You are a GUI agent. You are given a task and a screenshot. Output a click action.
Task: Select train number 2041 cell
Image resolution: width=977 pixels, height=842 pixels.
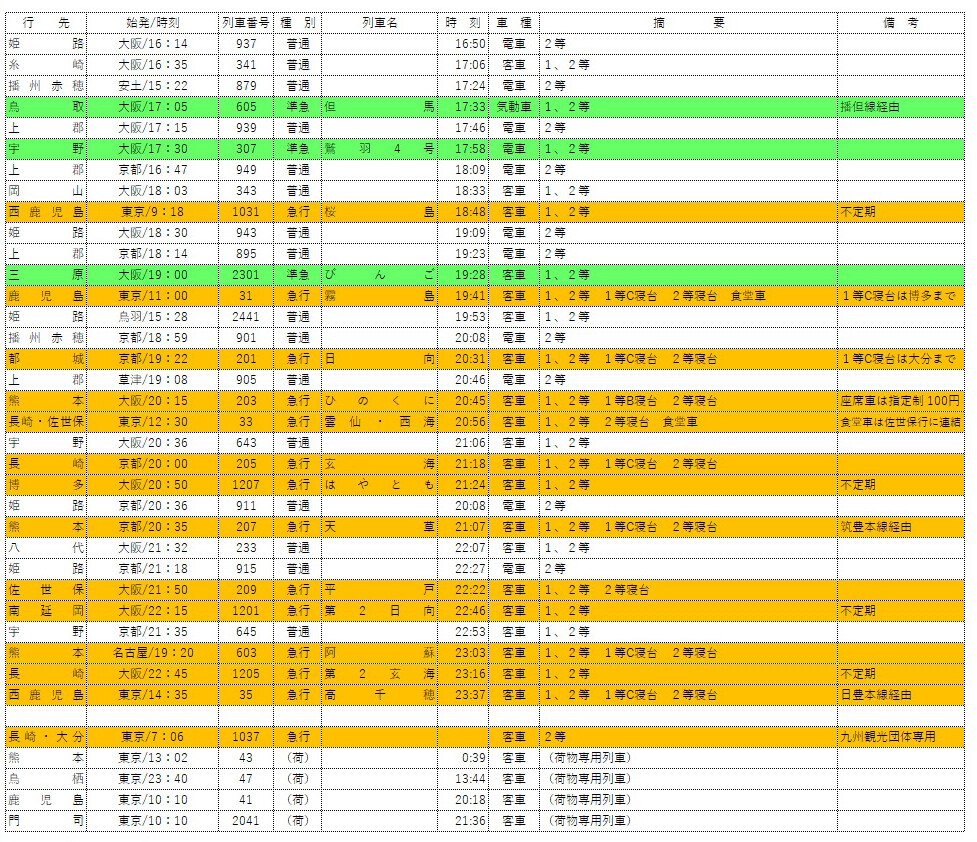point(246,821)
